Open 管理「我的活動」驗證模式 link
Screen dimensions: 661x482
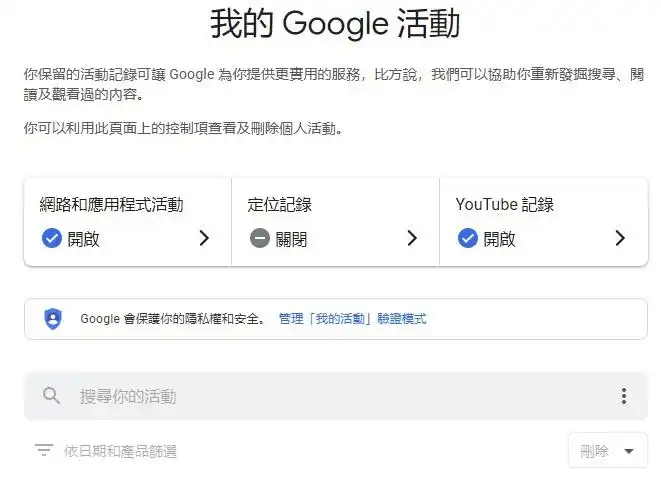point(352,319)
